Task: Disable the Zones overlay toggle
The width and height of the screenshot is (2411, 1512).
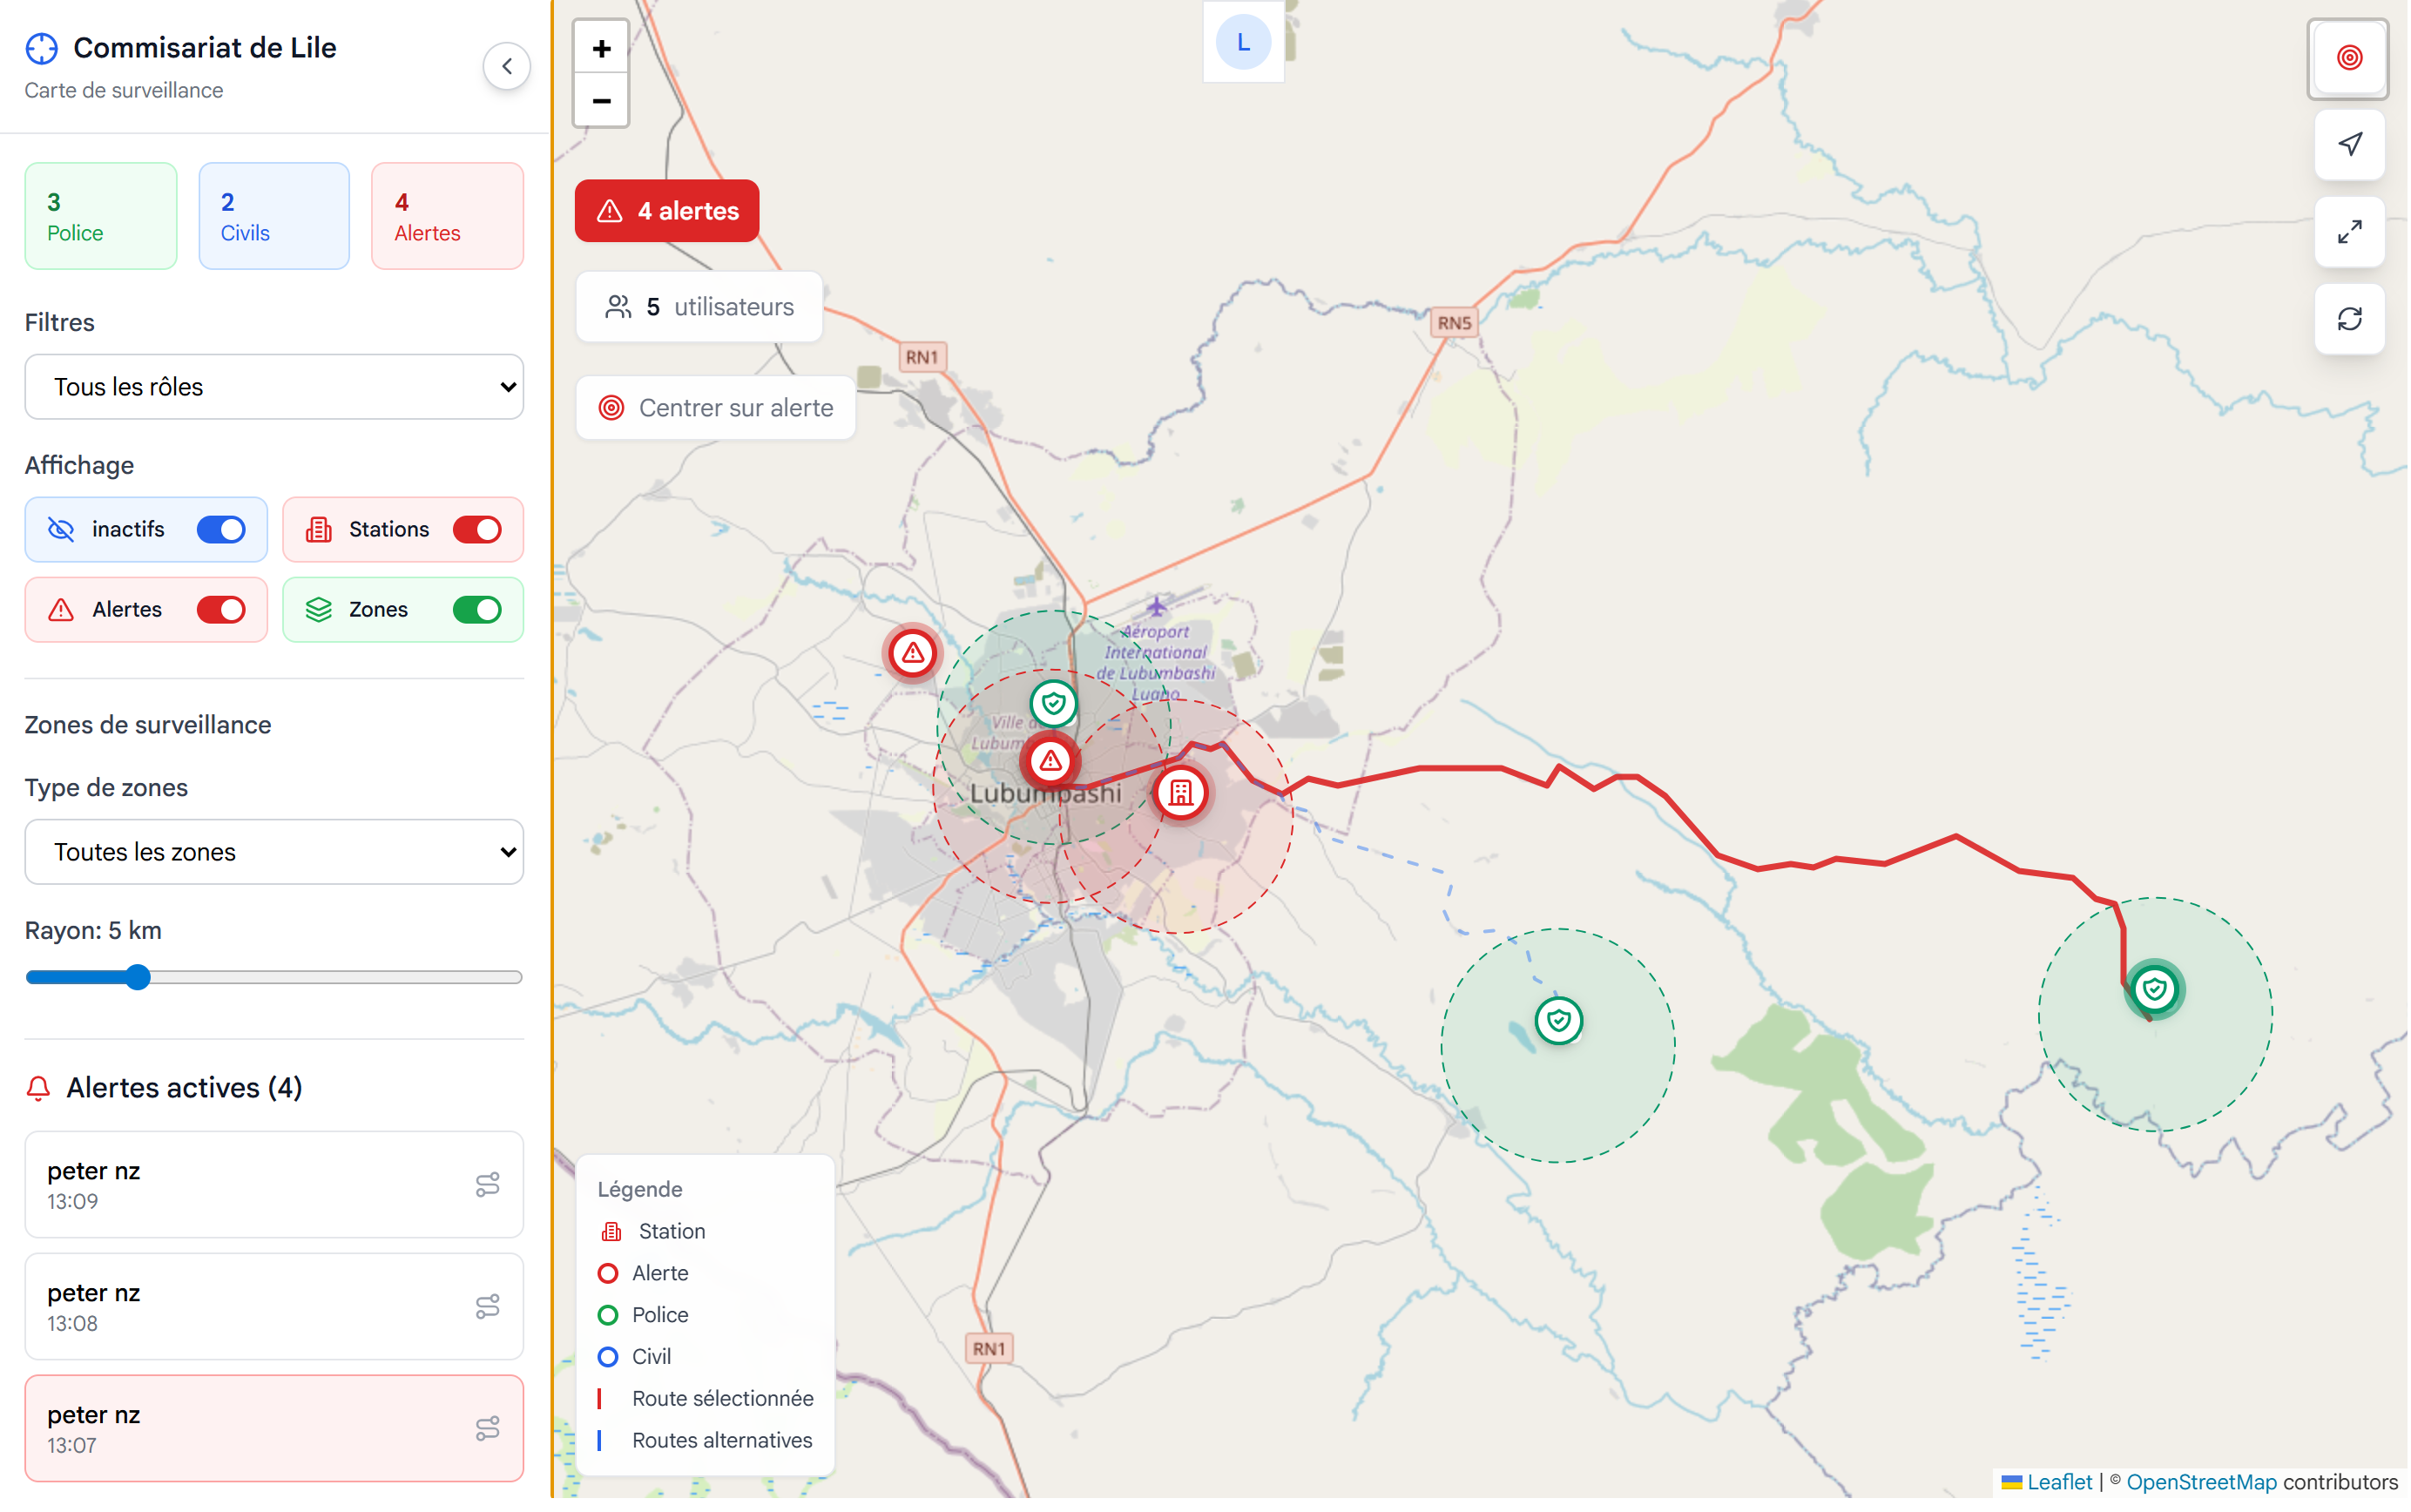Action: click(478, 609)
